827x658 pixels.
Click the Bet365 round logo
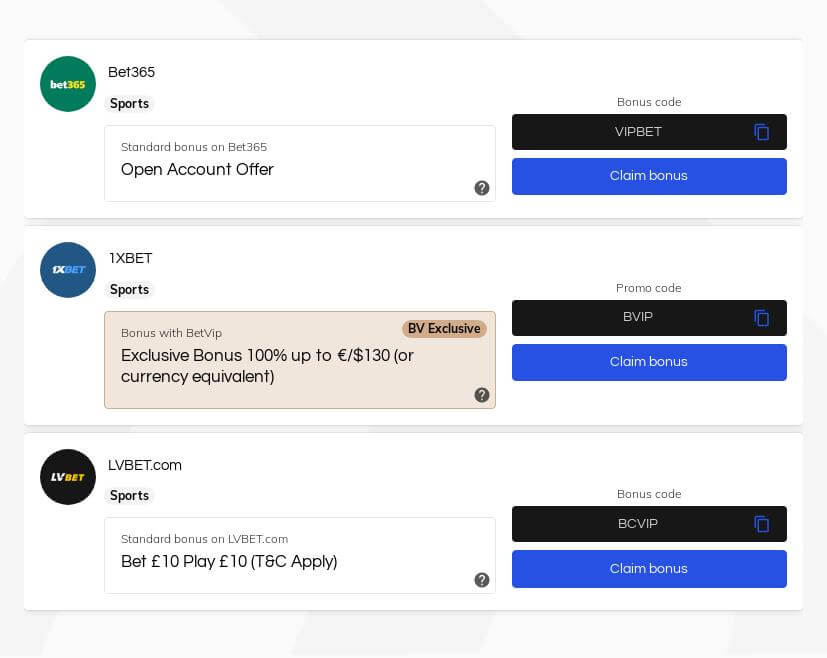coord(68,84)
